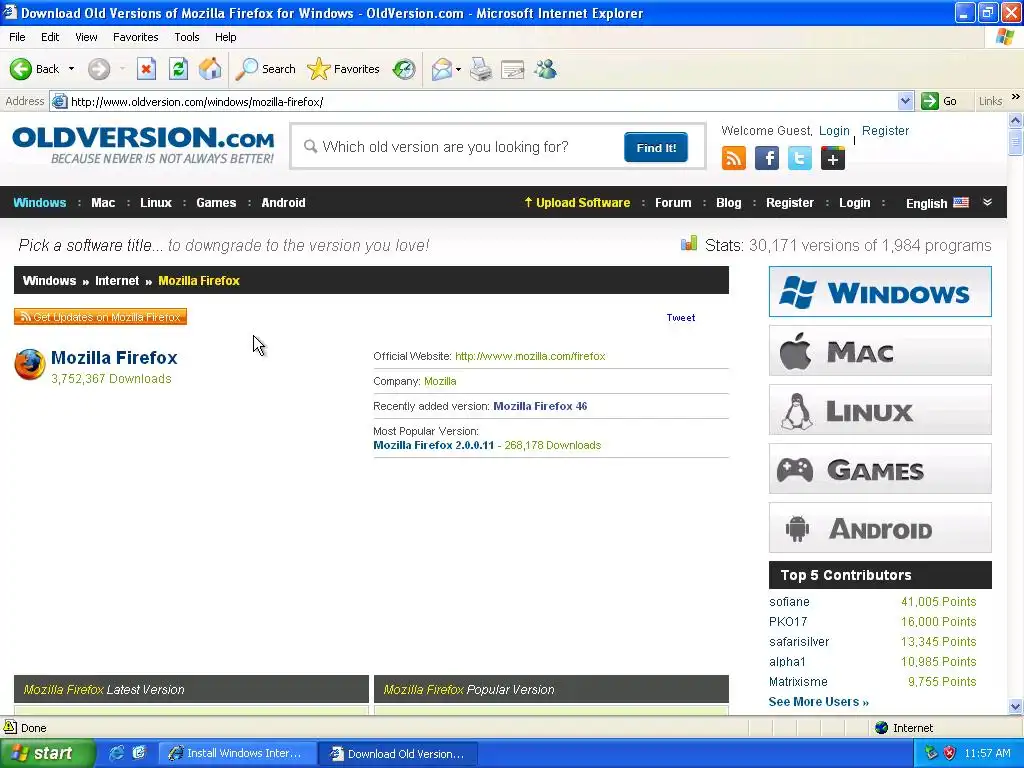Select Linux in site navigation bar
Screen dimensions: 1024x768
(x=156, y=202)
